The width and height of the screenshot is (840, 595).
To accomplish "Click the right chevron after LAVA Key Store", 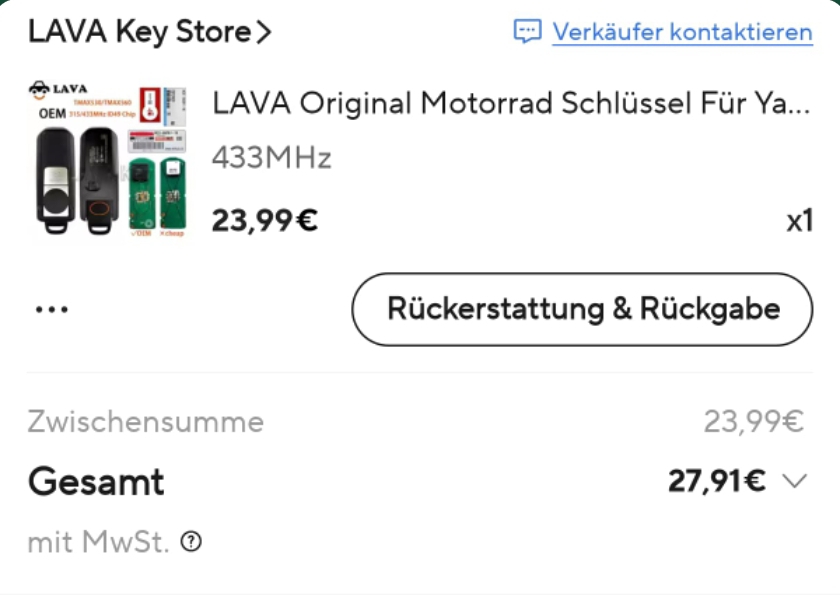I will [x=264, y=32].
